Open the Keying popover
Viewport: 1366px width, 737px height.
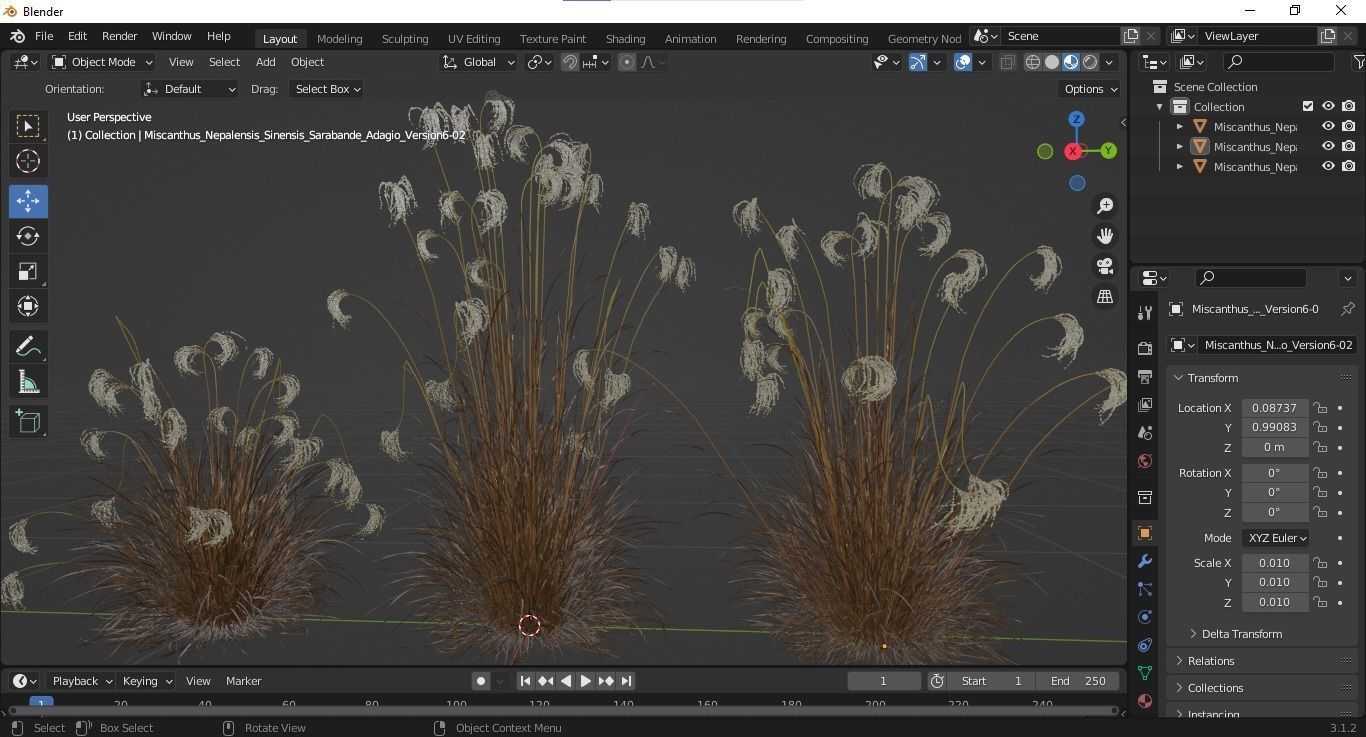click(x=147, y=681)
